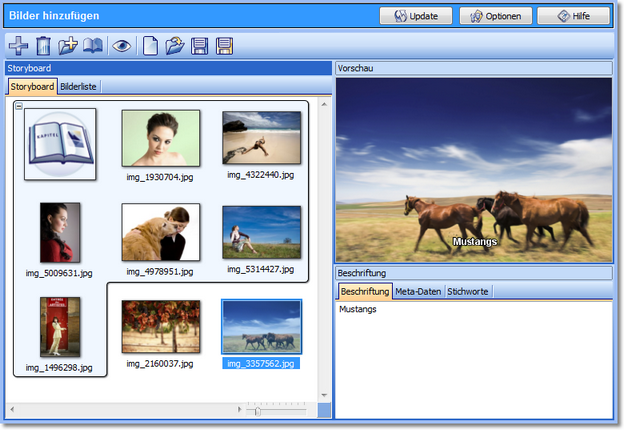The image size is (624, 430).
Task: Open the Stichworte tab
Action: tap(469, 291)
